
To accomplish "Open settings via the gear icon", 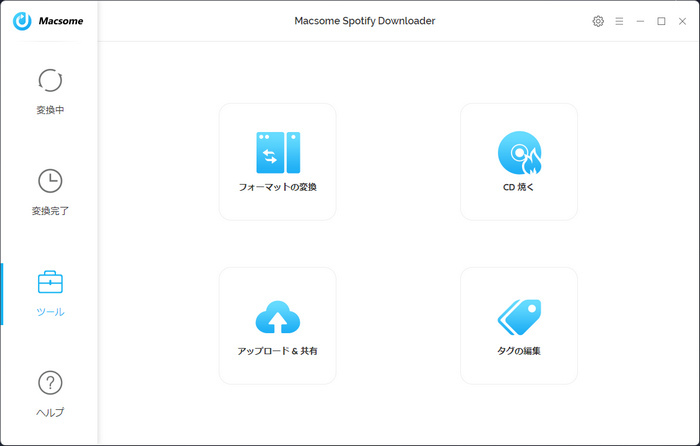I will (598, 21).
